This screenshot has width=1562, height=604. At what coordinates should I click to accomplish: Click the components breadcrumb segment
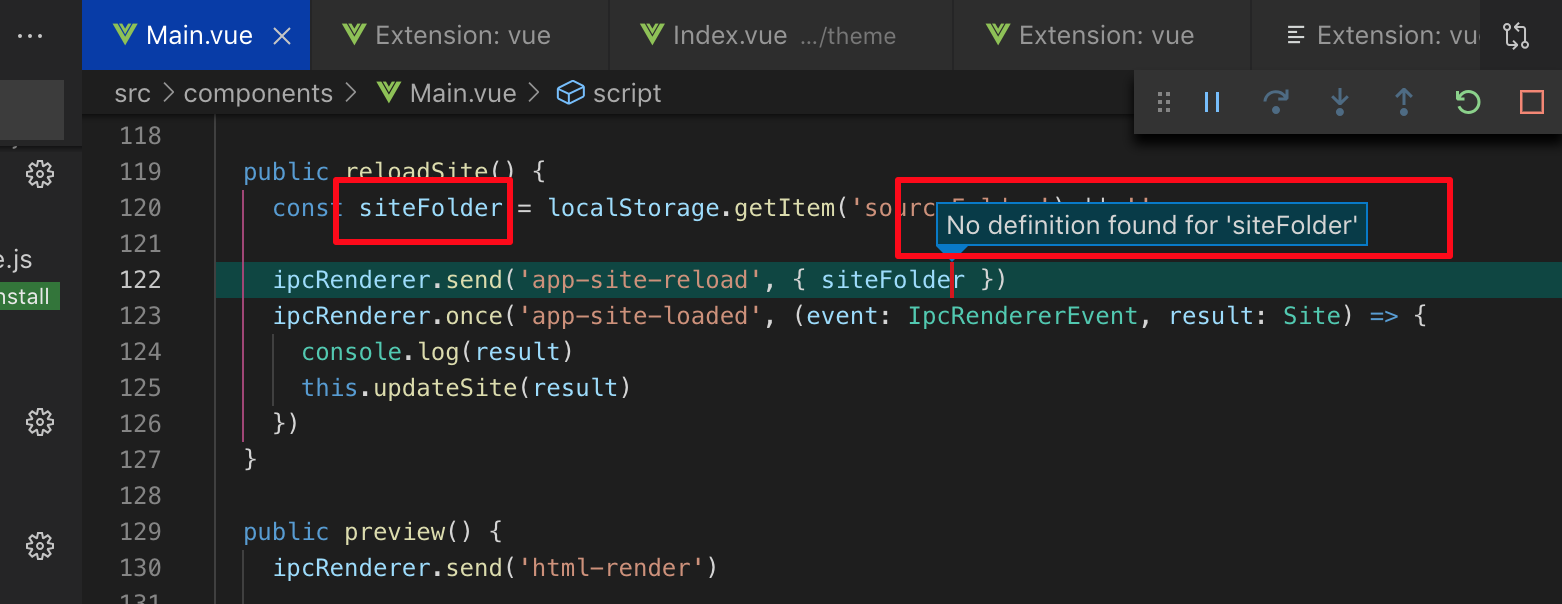pyautogui.click(x=258, y=94)
